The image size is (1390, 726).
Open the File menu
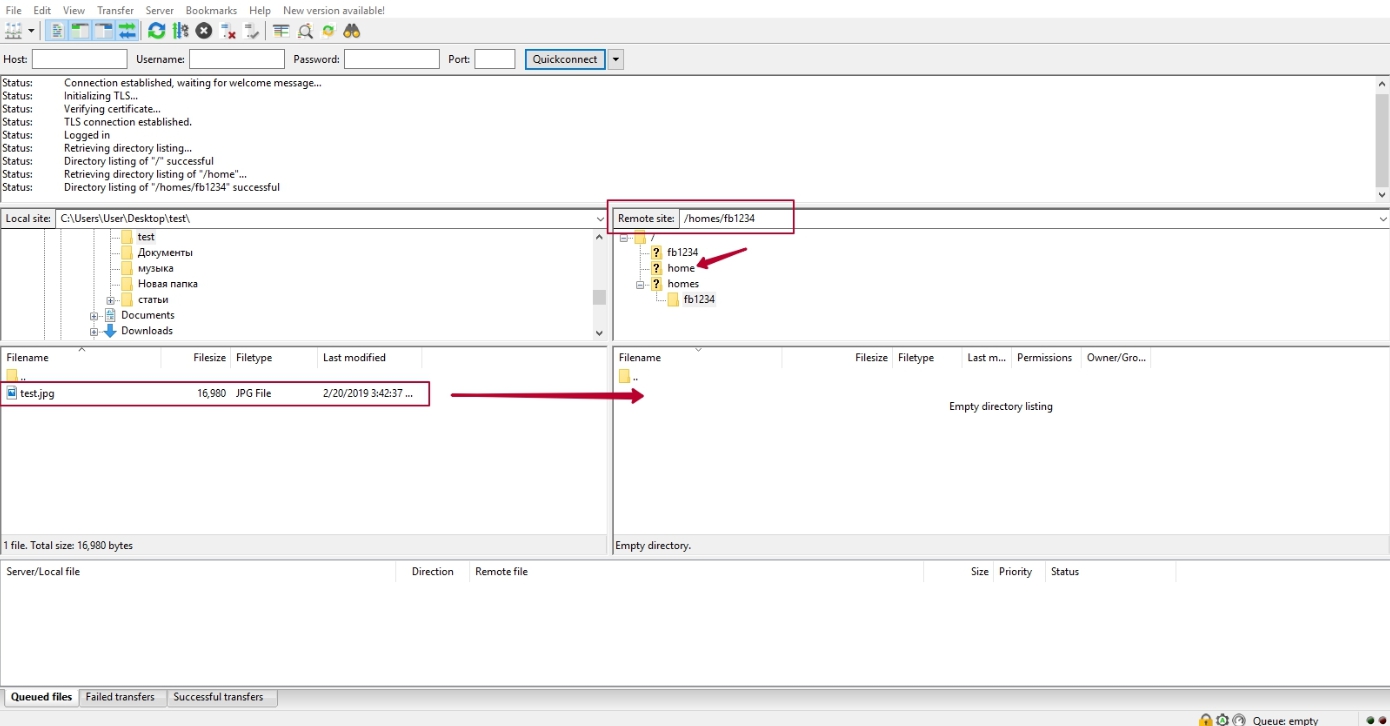tap(14, 10)
